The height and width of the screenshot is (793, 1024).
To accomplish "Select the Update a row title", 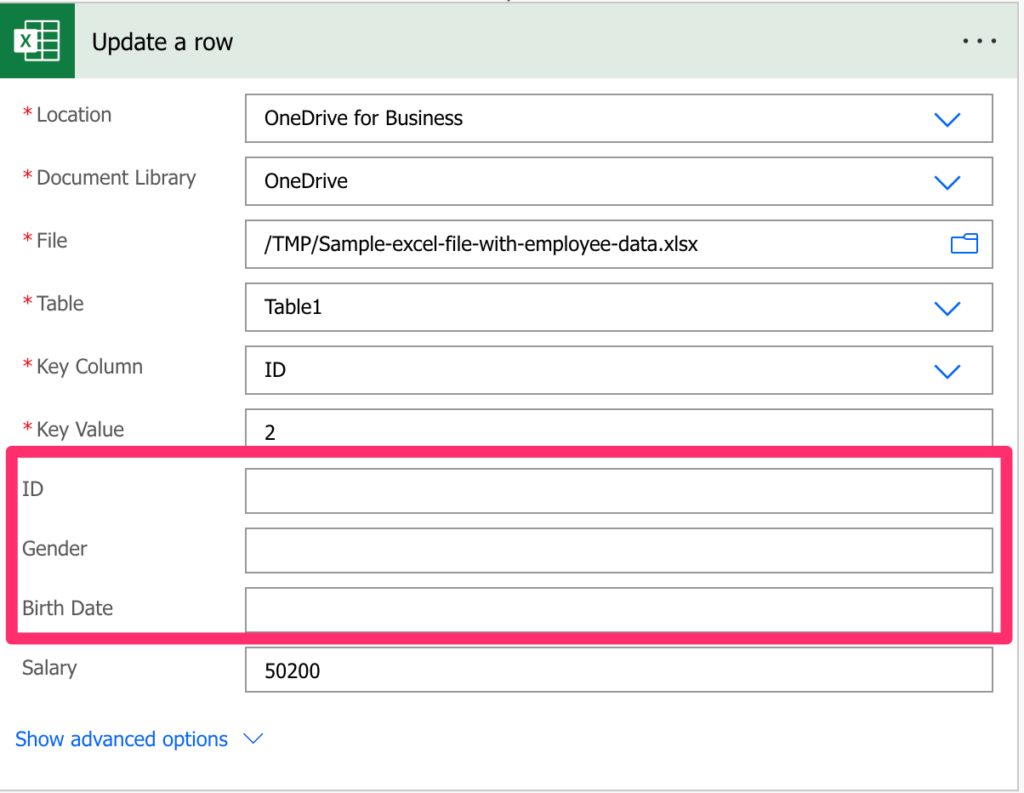I will point(162,42).
